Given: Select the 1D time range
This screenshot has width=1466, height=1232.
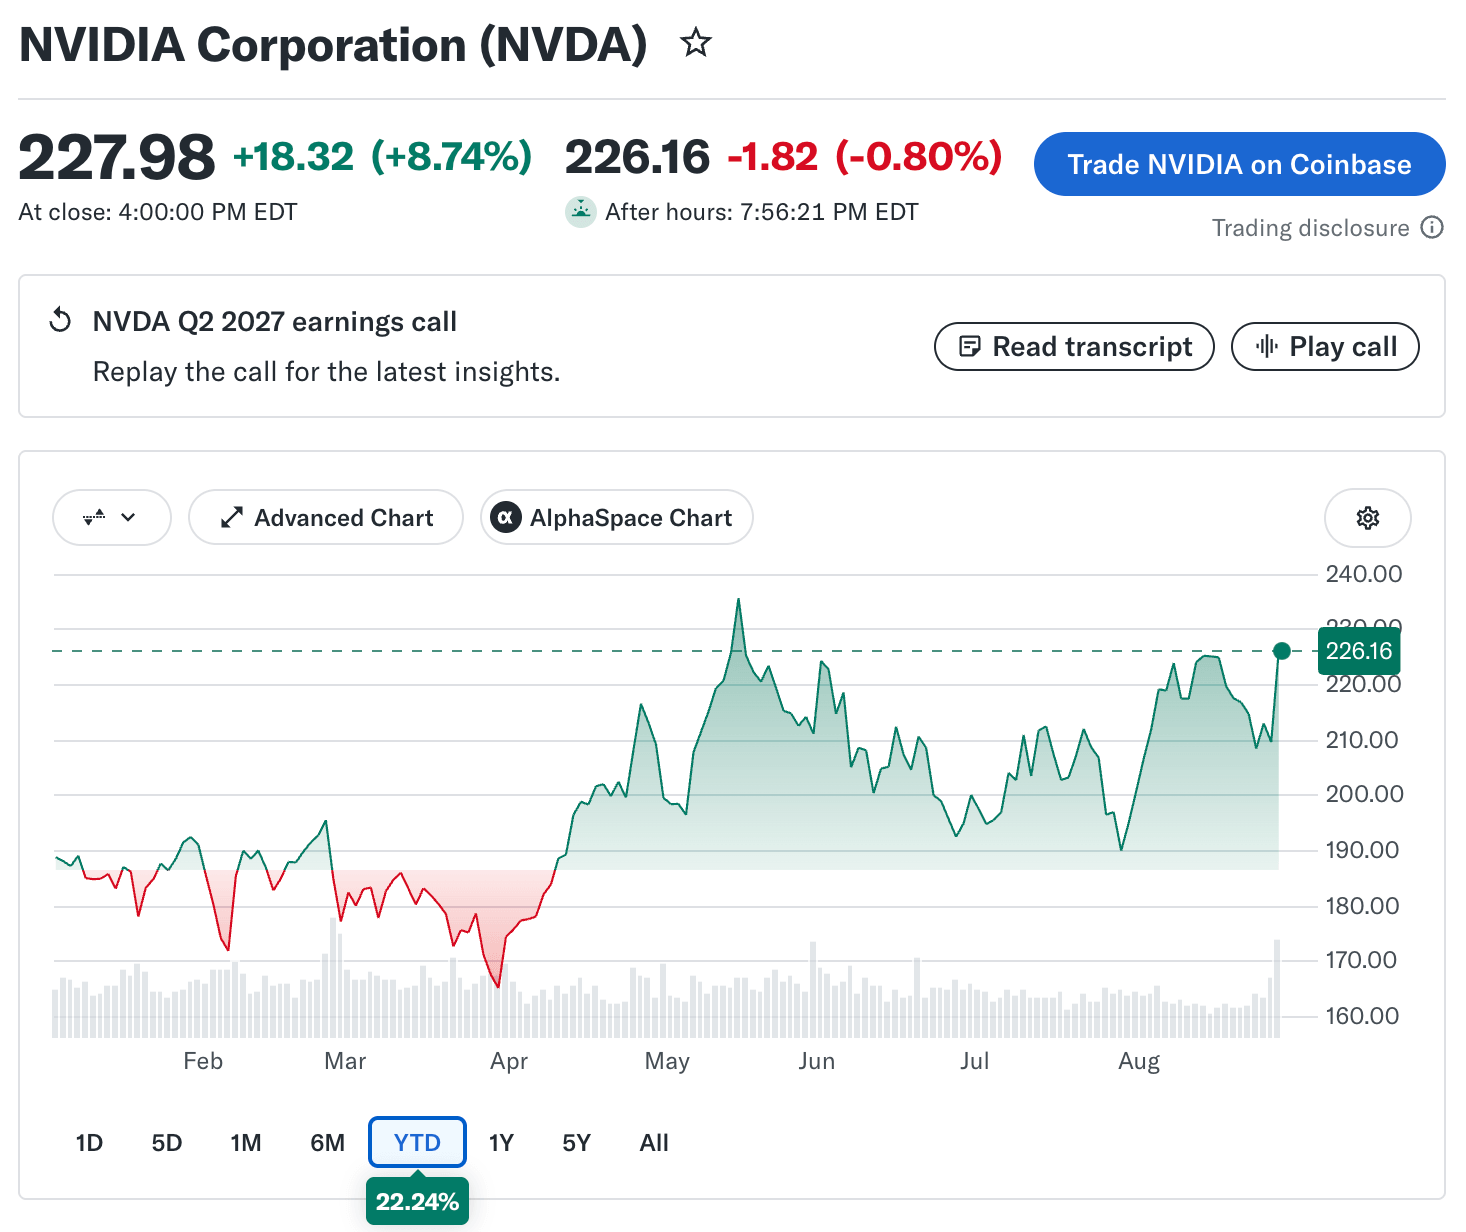Looking at the screenshot, I should 89,1143.
